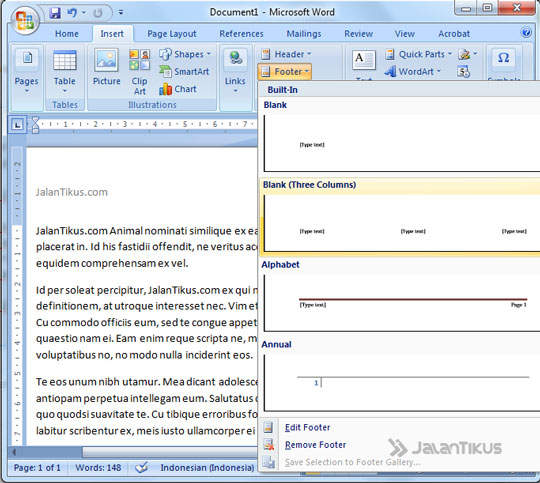Open the Quick Parts dropdown
The height and width of the screenshot is (483, 540).
[418, 54]
